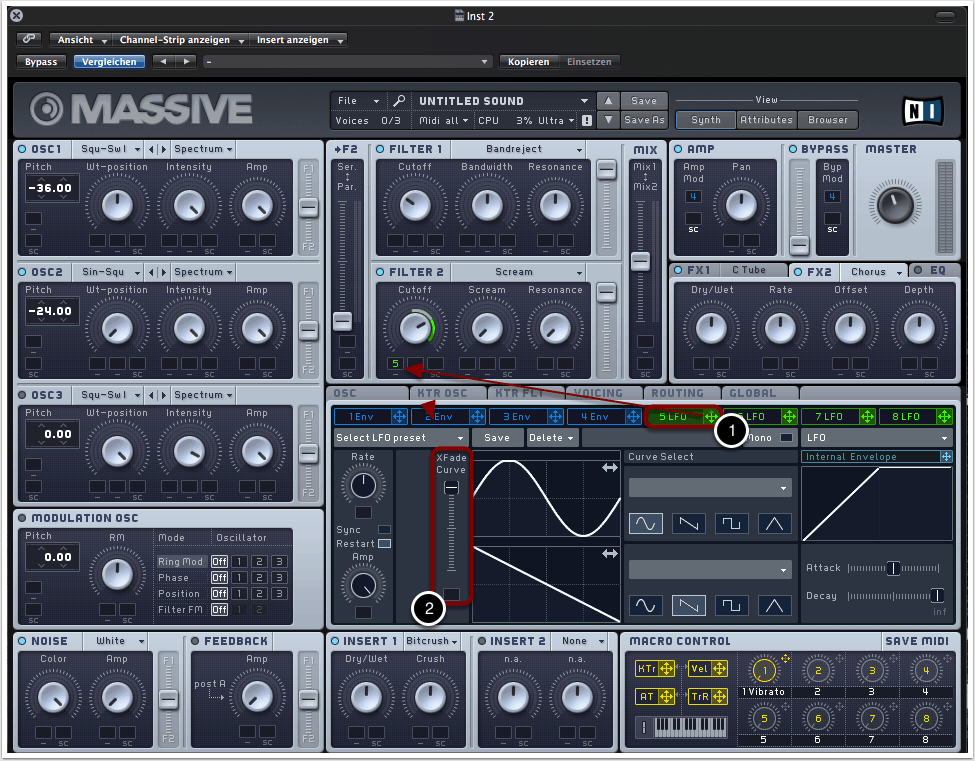The height and width of the screenshot is (761, 975).
Task: Select the sine waveform in upper curve row
Action: (646, 523)
